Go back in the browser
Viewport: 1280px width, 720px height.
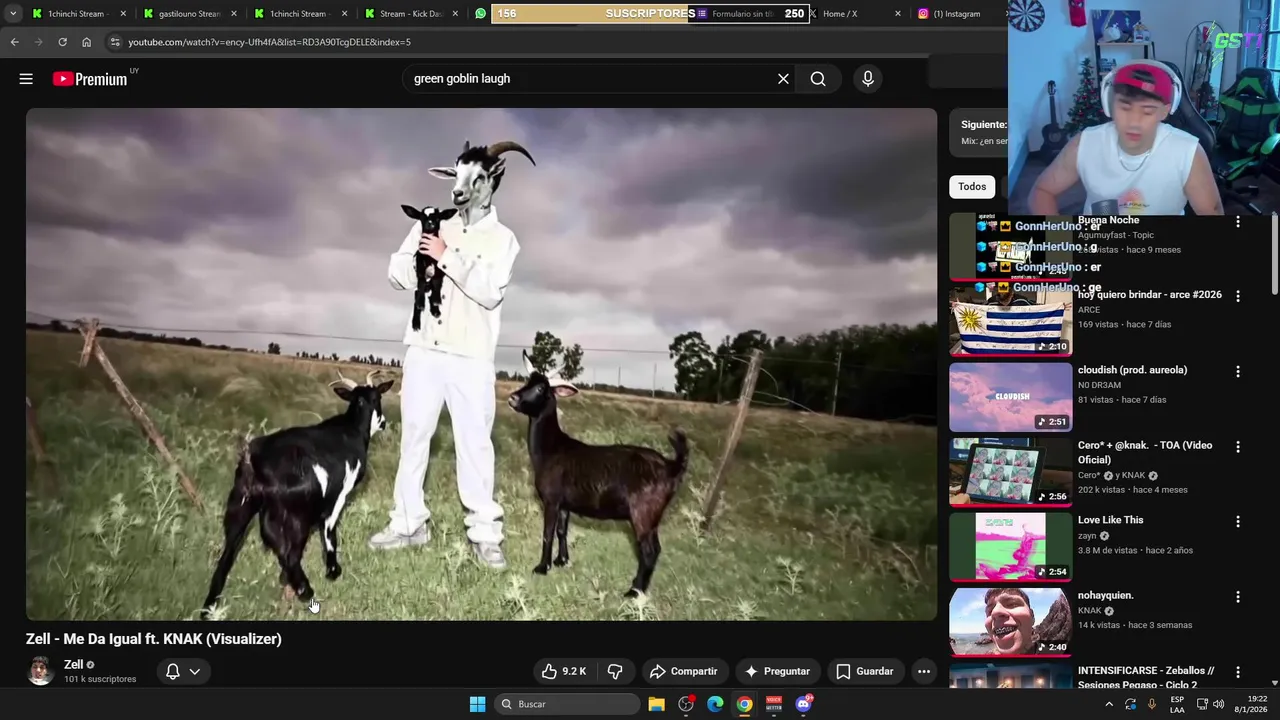point(14,42)
